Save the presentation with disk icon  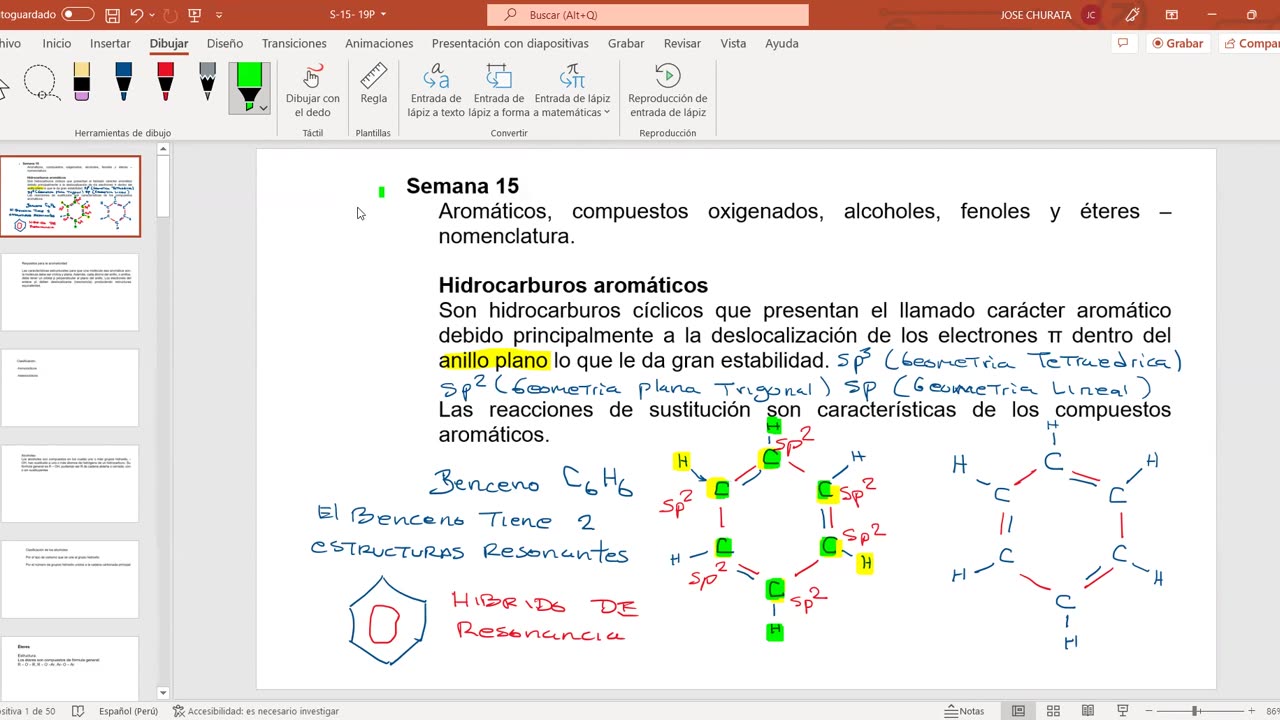pyautogui.click(x=113, y=15)
